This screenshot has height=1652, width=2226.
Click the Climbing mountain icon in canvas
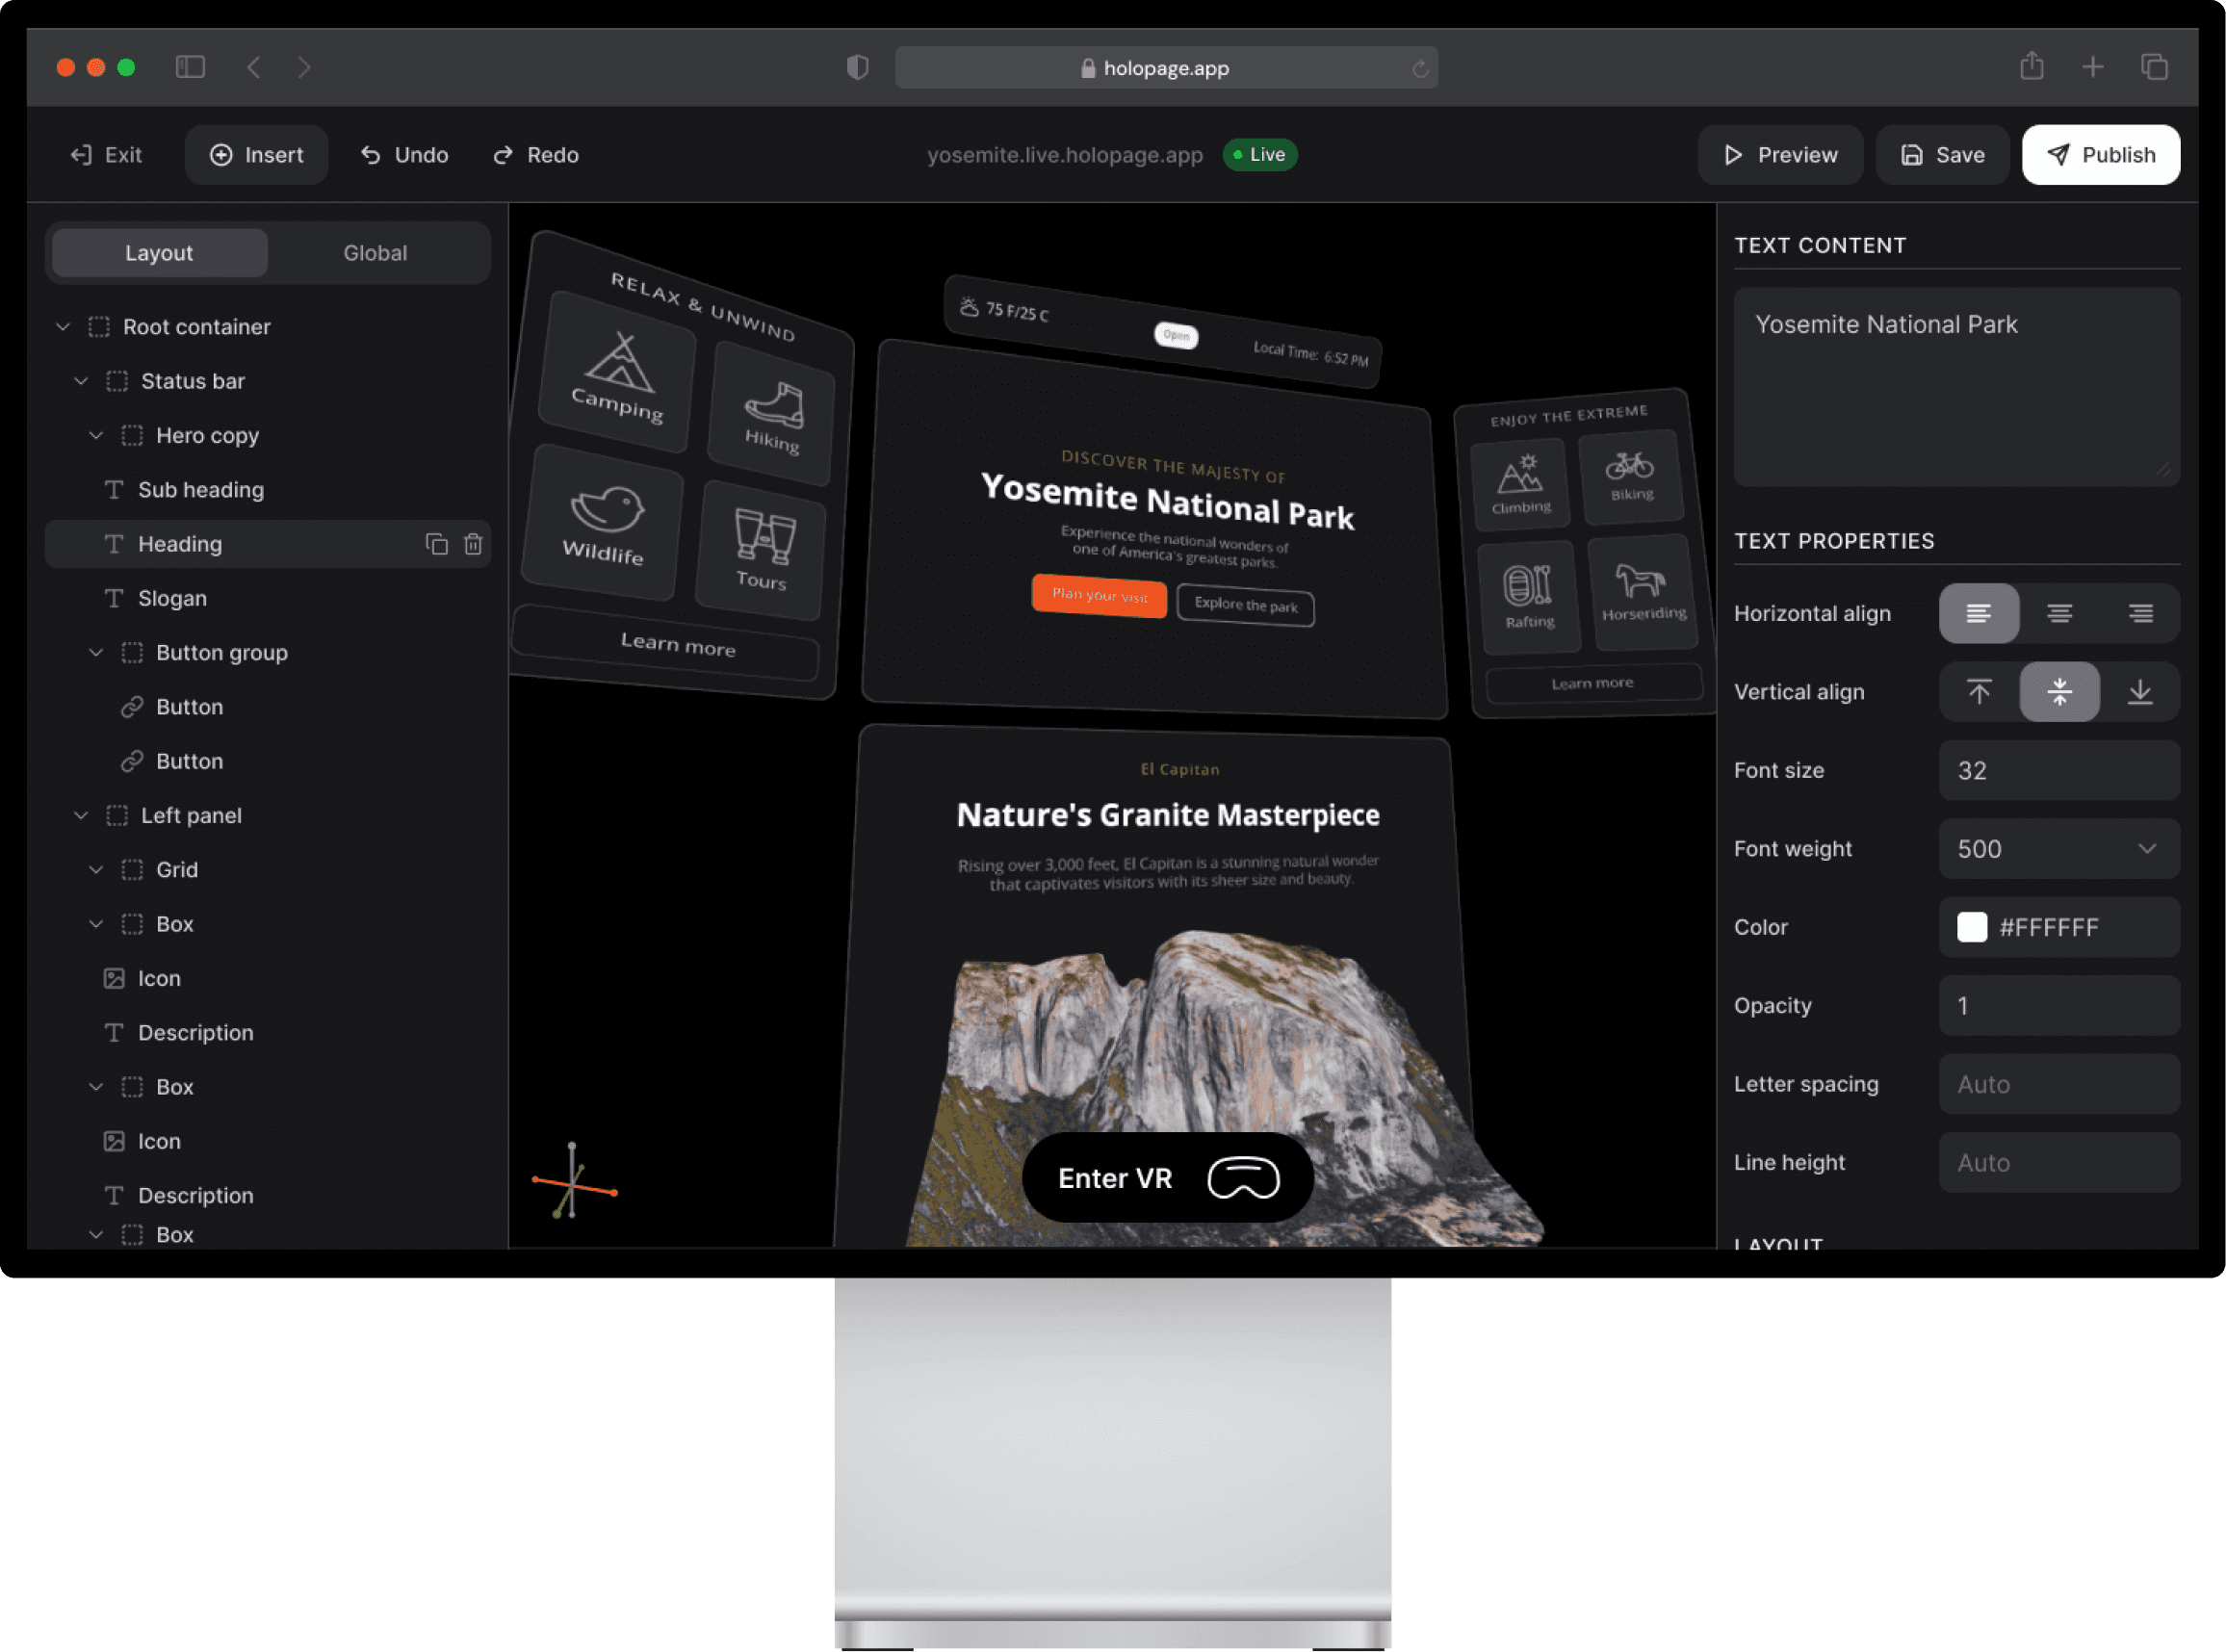(x=1520, y=474)
